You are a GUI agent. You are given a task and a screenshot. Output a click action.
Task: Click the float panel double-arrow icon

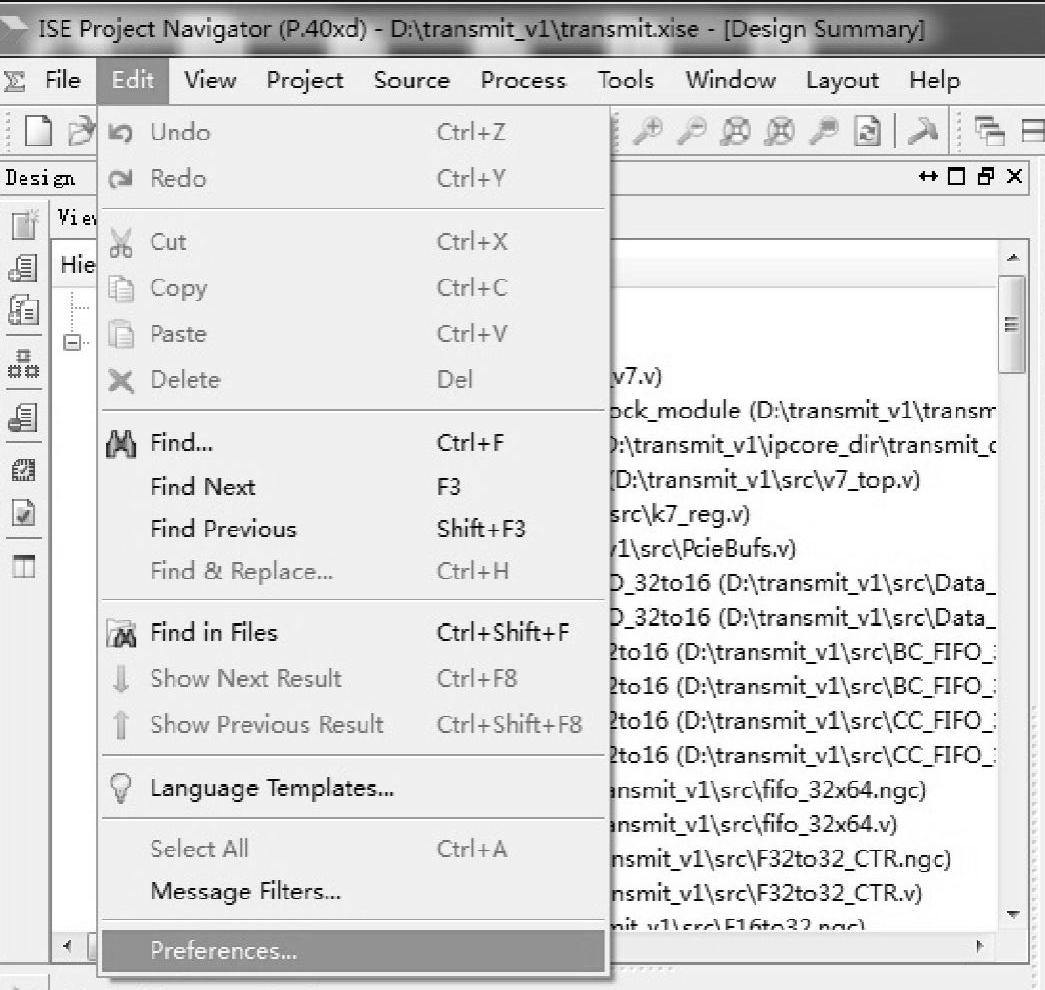(x=928, y=177)
